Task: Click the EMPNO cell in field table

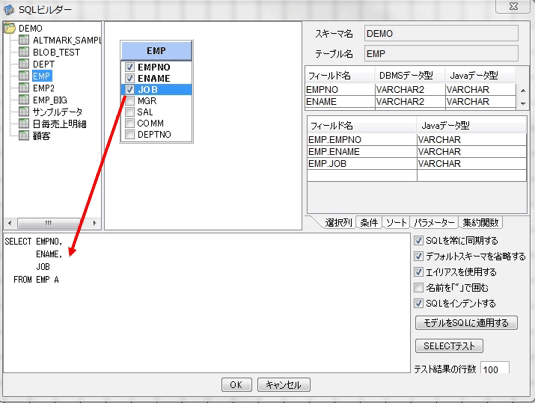Action: pyautogui.click(x=340, y=89)
